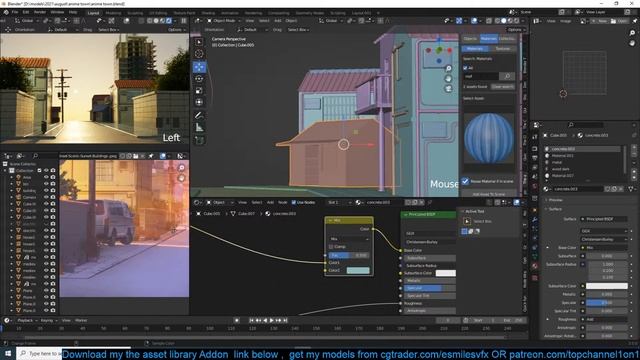Open Christensen-Burley subsurface method dropdown in properties
Viewport: 640px width, 360px height.
(x=604, y=239)
